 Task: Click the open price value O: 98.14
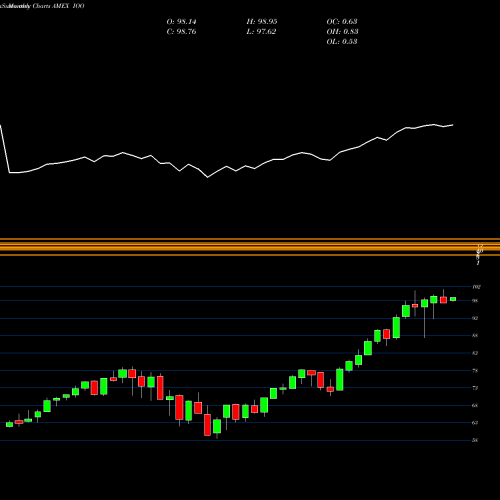click(x=181, y=22)
